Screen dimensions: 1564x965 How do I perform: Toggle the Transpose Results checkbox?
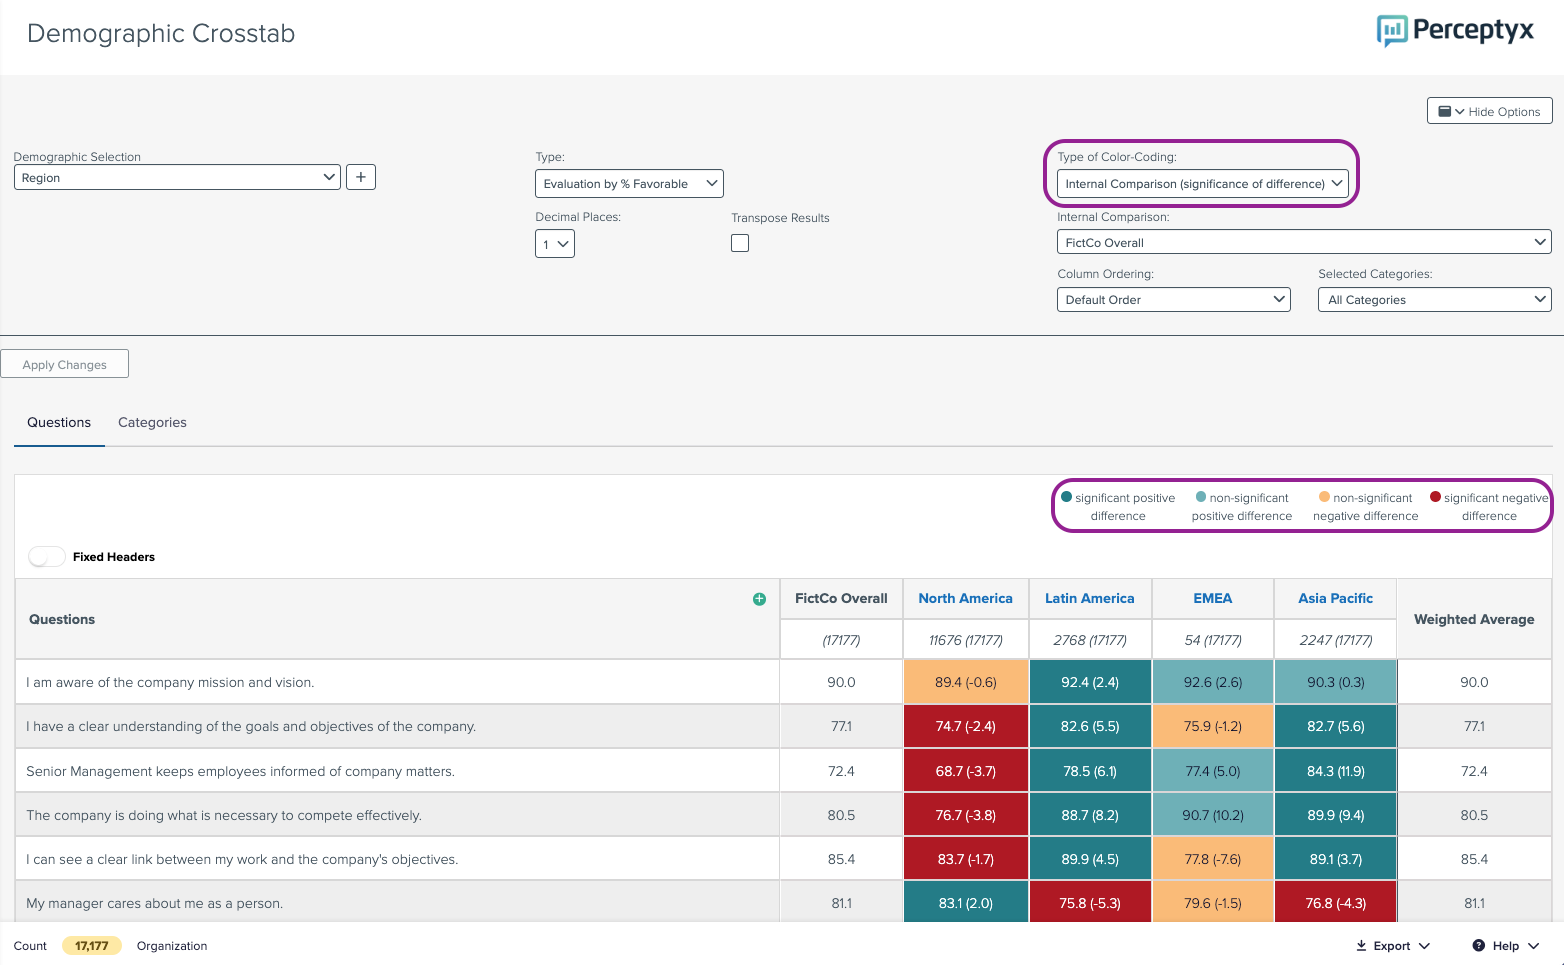pyautogui.click(x=740, y=243)
